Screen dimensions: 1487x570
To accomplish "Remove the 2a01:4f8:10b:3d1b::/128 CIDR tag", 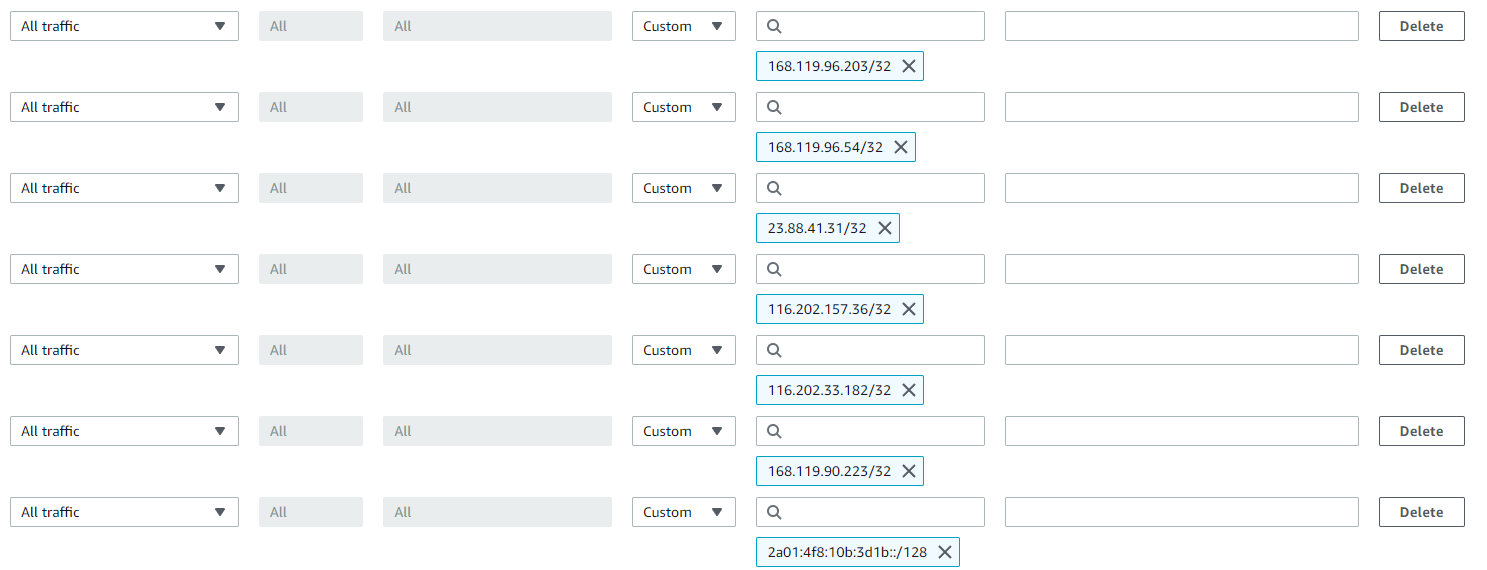I will pos(945,552).
